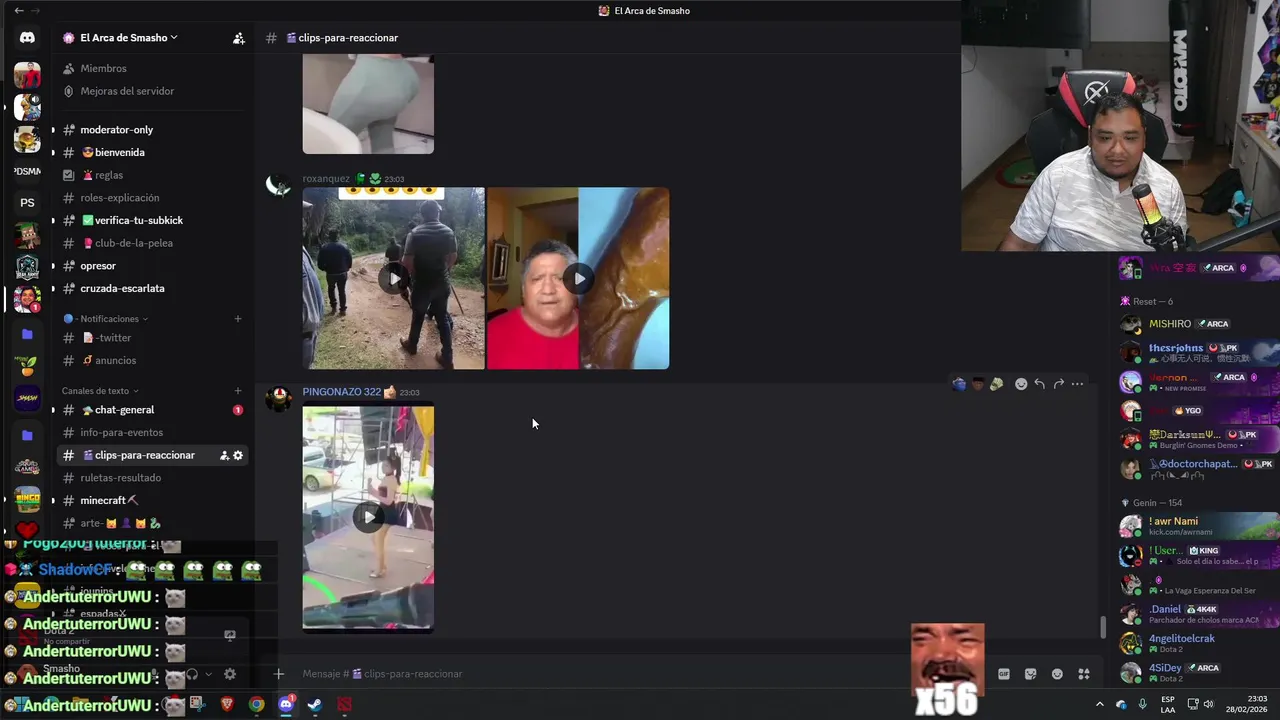Viewport: 1280px width, 720px height.
Task: Open info-para-eventos channel
Action: 153,432
